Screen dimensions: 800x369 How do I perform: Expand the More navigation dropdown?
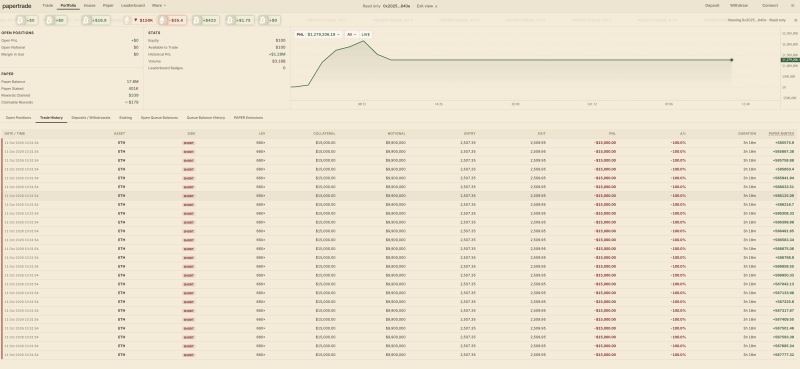pos(159,6)
